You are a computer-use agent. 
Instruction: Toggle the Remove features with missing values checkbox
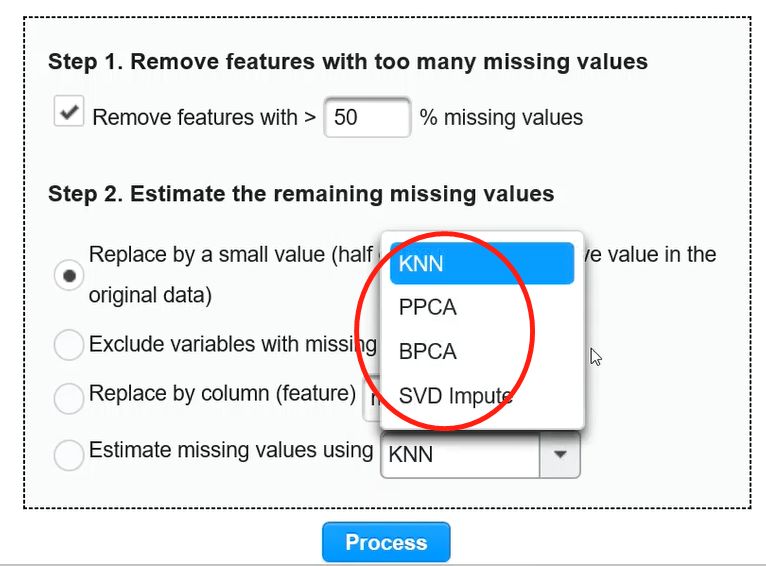pyautogui.click(x=69, y=111)
